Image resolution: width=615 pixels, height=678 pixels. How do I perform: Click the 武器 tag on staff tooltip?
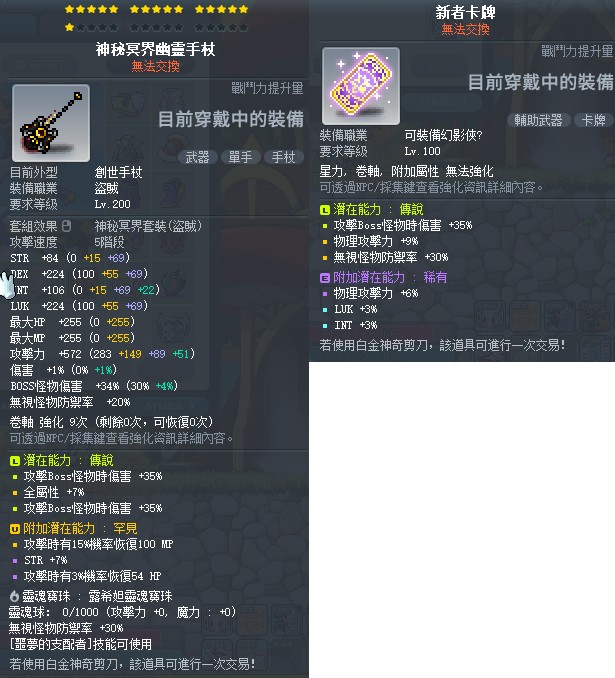coord(197,157)
